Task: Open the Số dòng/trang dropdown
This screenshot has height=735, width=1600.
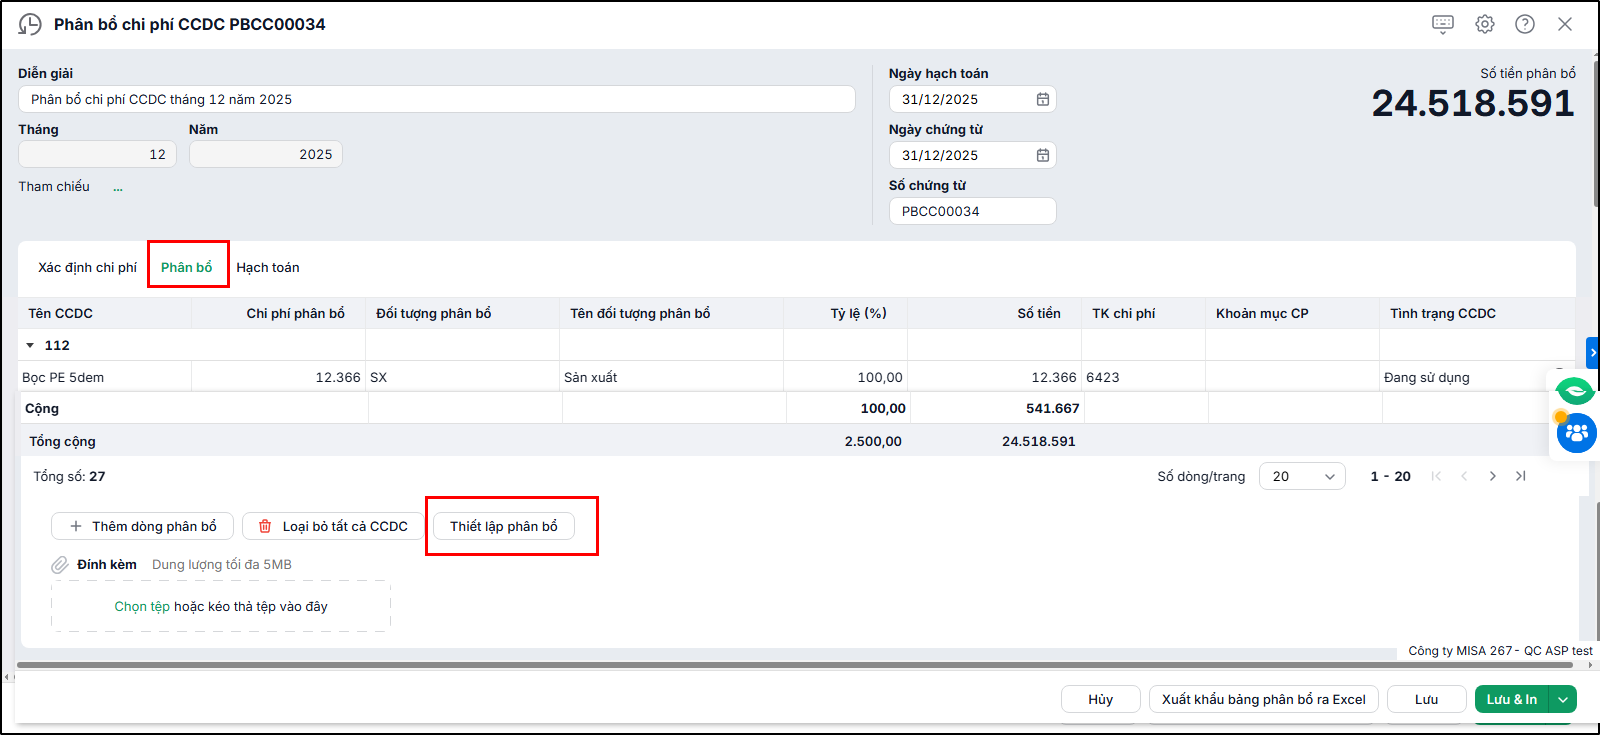Action: coord(1302,476)
